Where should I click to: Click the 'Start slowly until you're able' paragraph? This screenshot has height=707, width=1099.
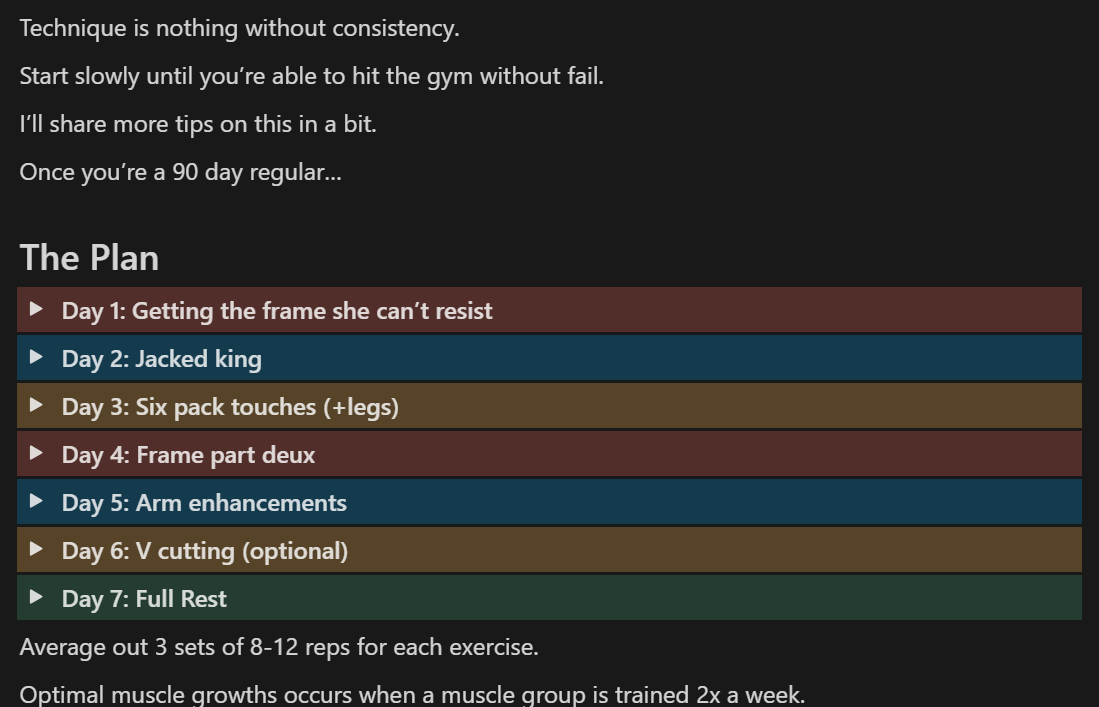pyautogui.click(x=311, y=76)
